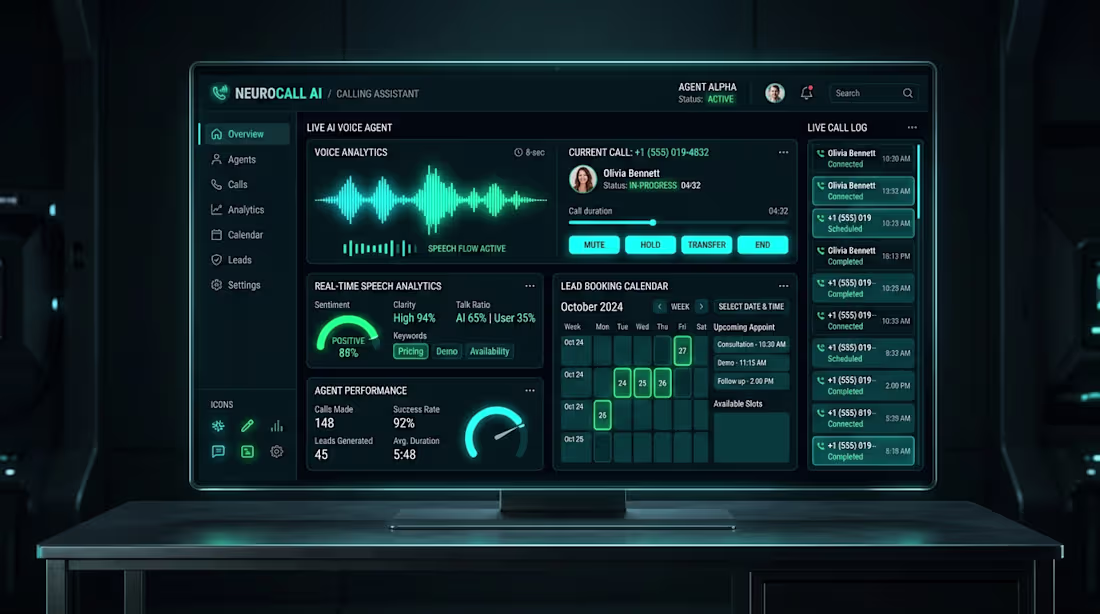Screen dimensions: 1100x614
Task: End the current call
Action: click(763, 245)
